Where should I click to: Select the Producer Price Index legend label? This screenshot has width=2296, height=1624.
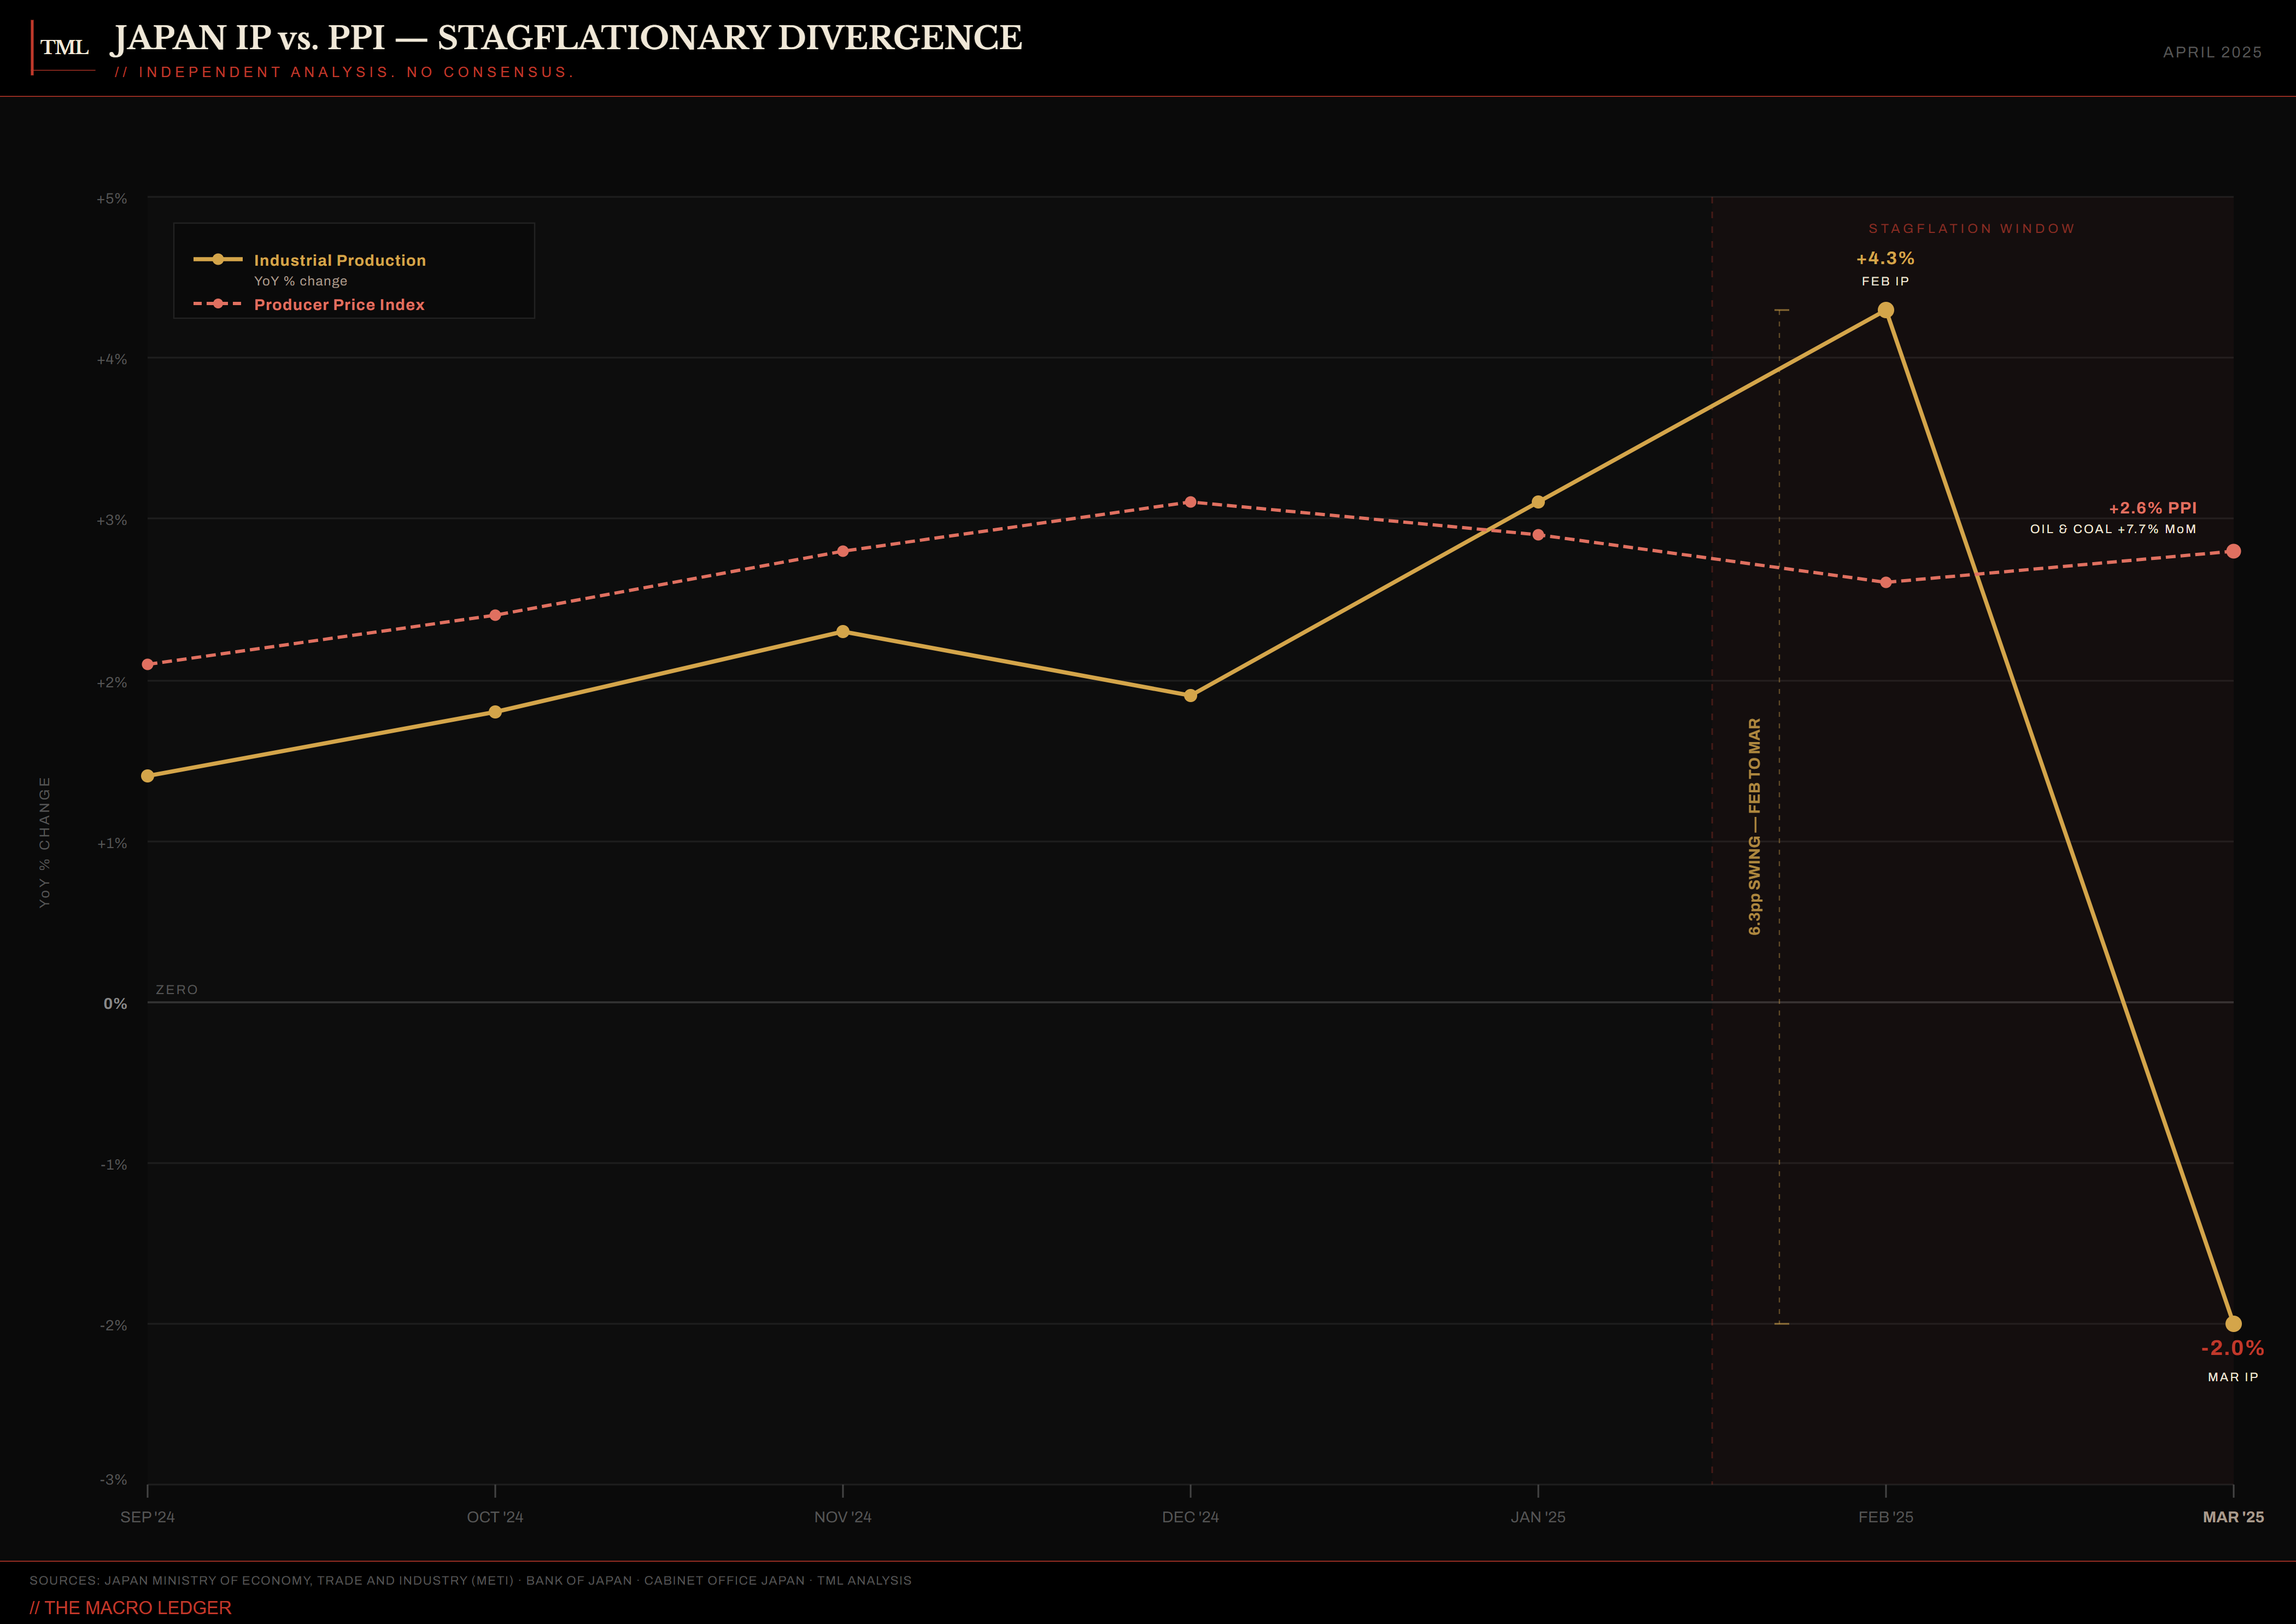339,305
